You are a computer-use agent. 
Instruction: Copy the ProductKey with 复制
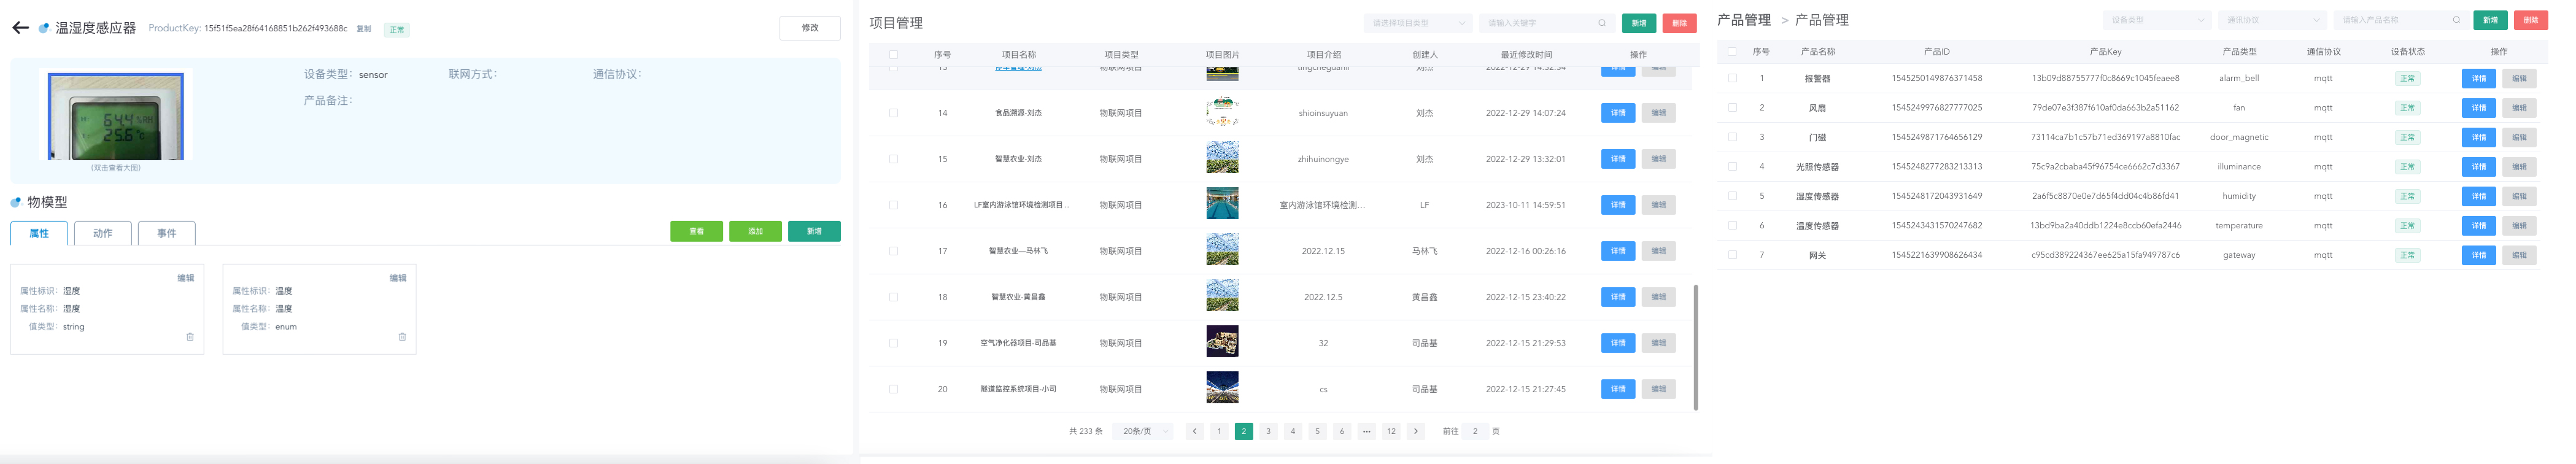[x=364, y=29]
